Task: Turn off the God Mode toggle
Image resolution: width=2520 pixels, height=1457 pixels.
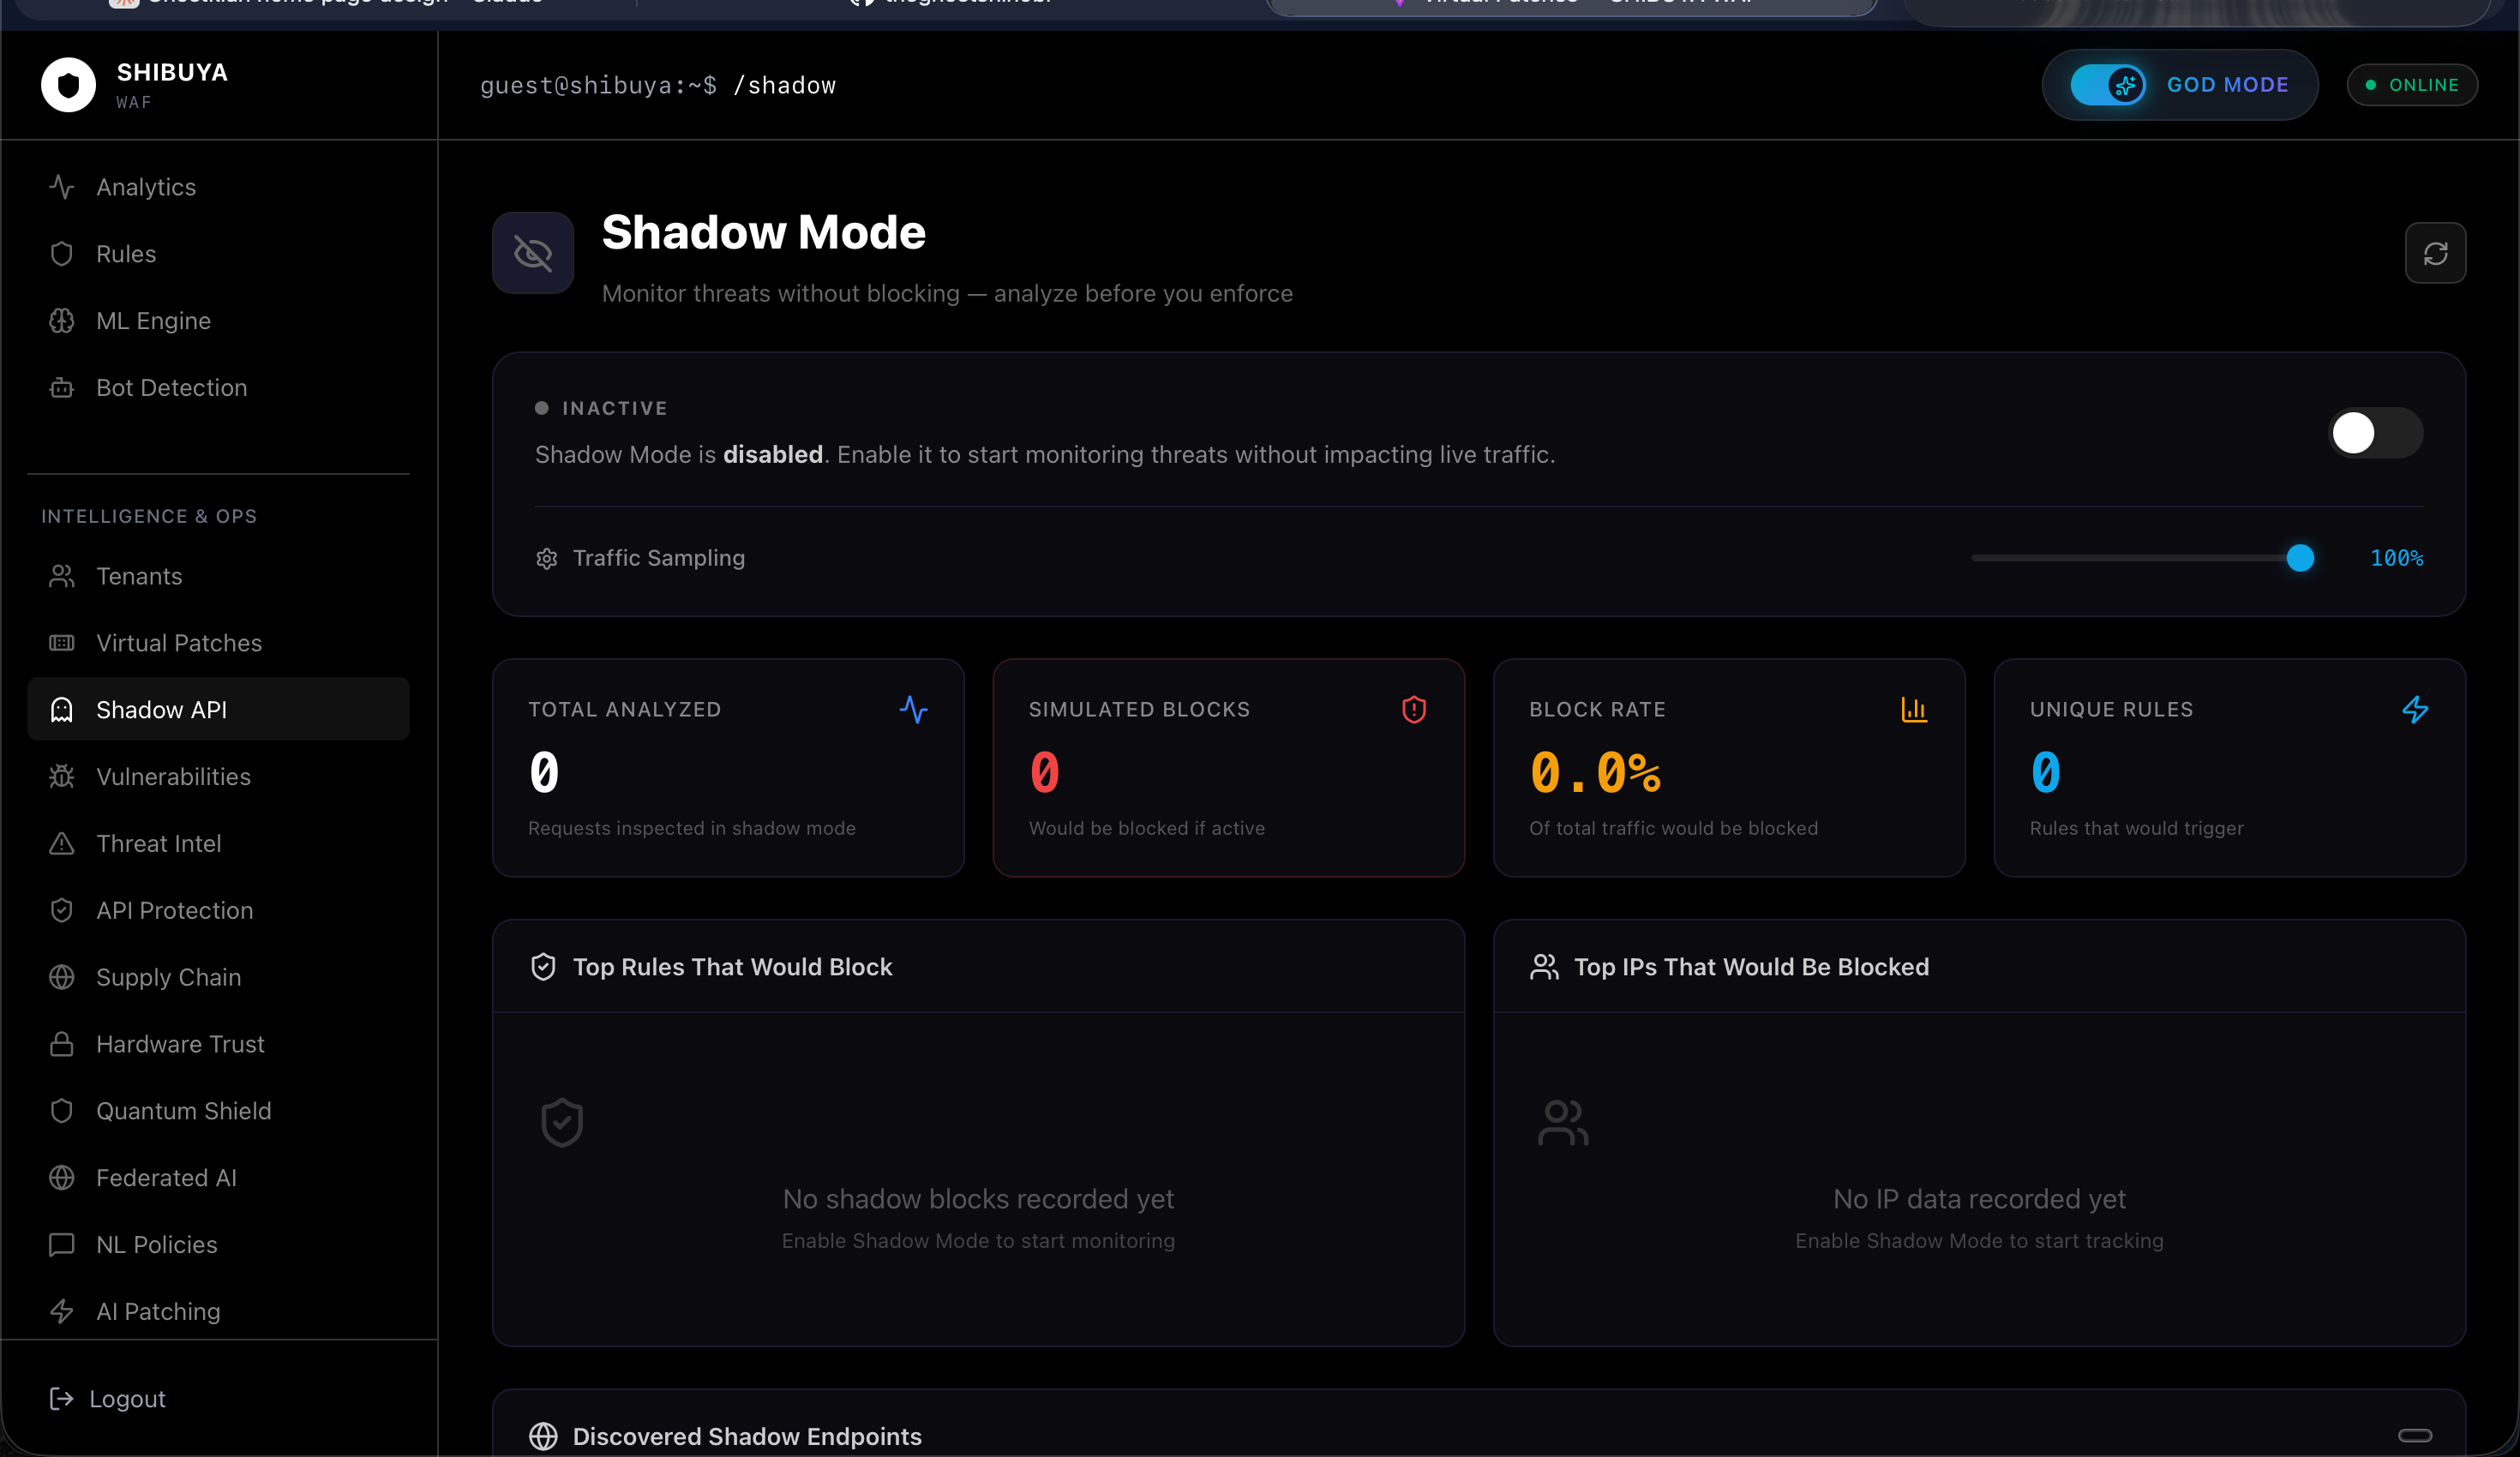Action: (2107, 85)
